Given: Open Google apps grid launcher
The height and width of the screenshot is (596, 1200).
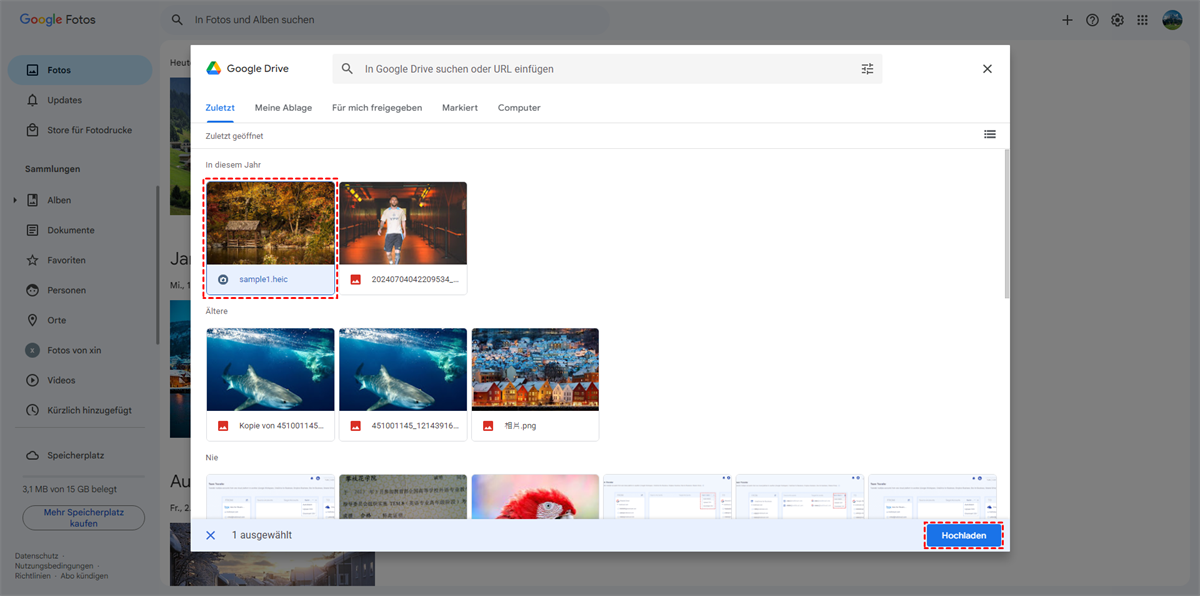Looking at the screenshot, I should point(1142,20).
